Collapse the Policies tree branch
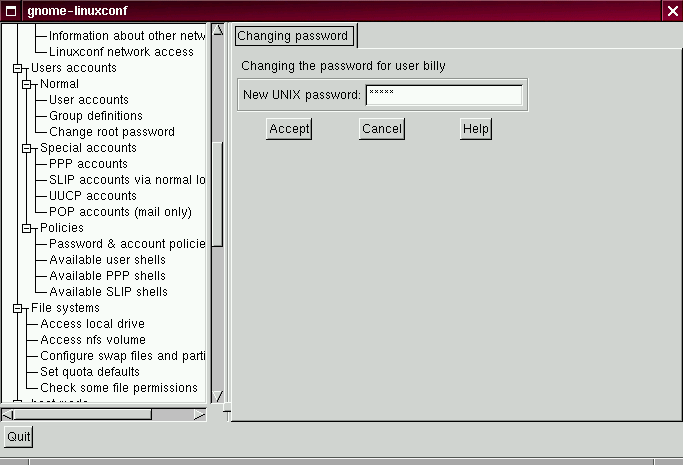The image size is (683, 465). pos(27,229)
